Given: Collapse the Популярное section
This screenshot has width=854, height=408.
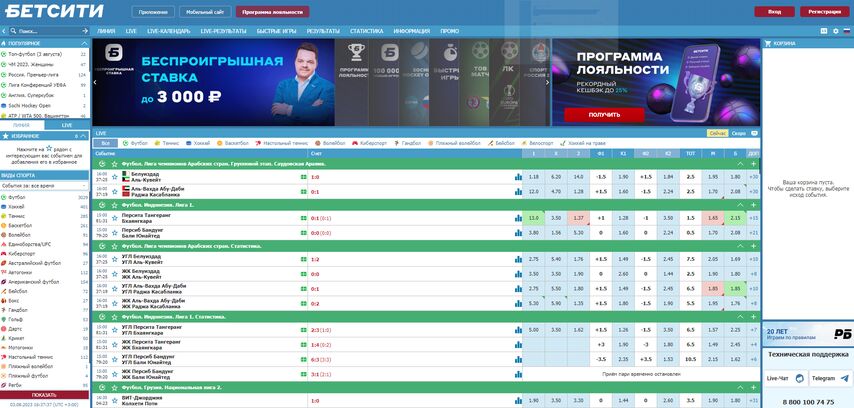Looking at the screenshot, I should (84, 43).
